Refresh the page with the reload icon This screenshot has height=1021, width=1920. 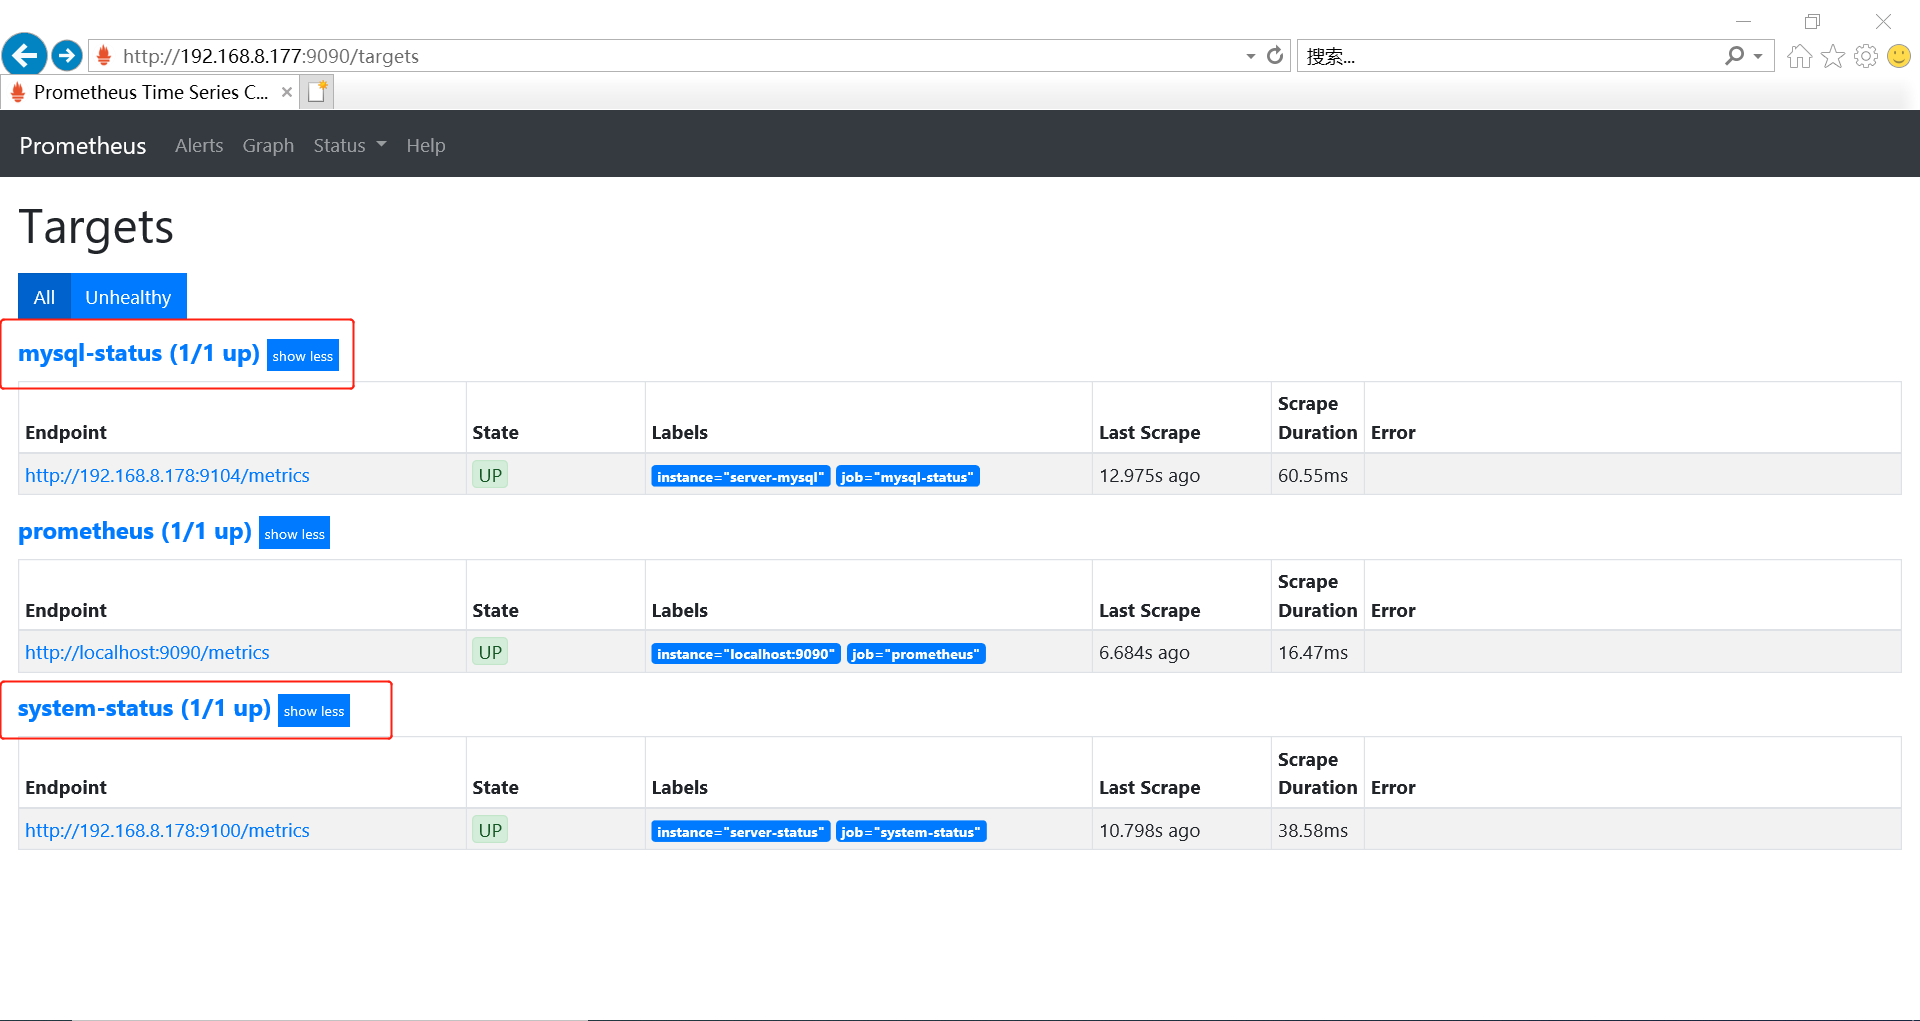(x=1275, y=56)
